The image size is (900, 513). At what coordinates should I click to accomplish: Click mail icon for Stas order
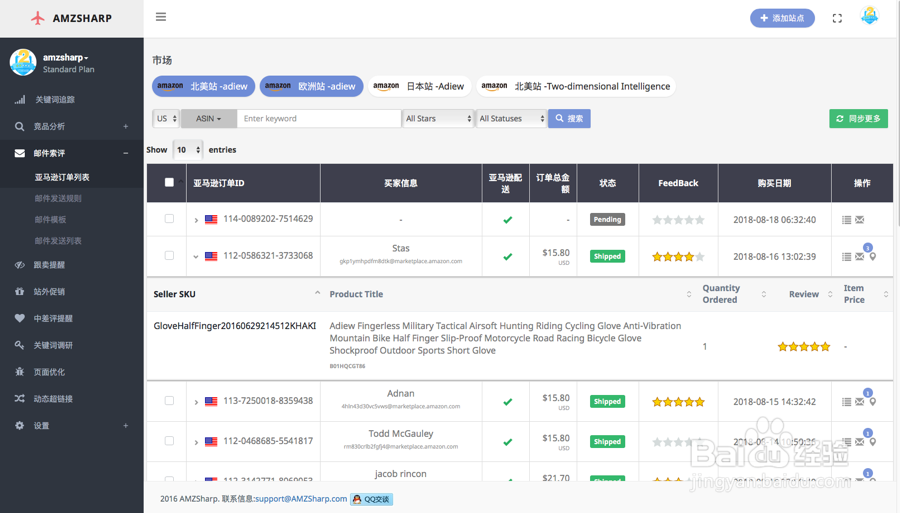(859, 256)
